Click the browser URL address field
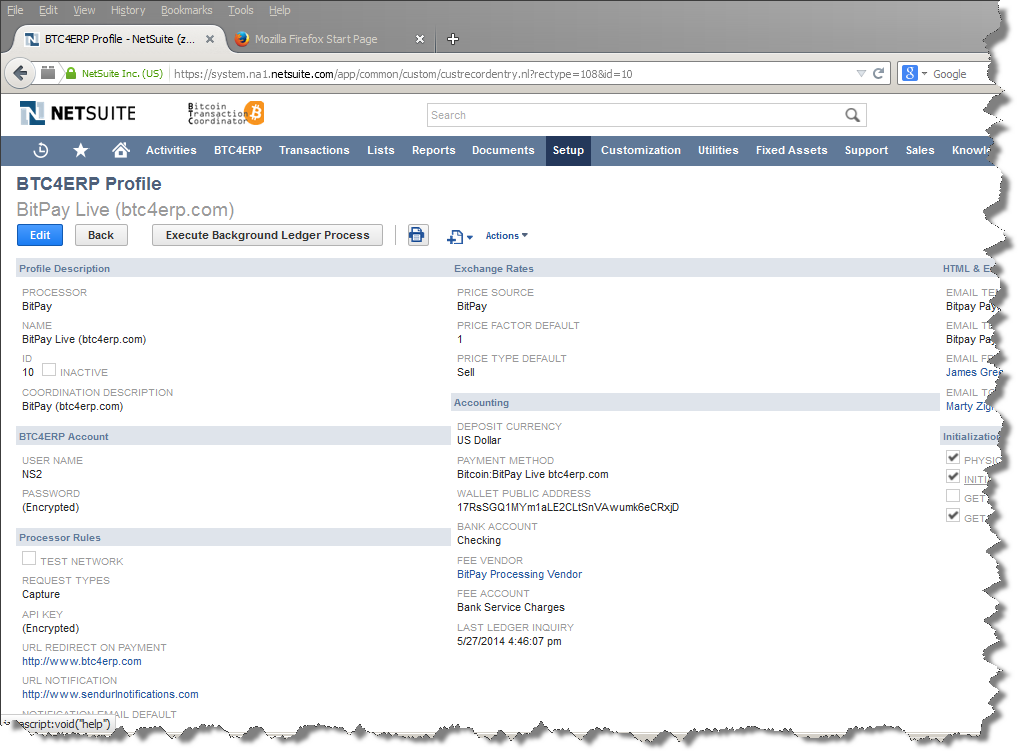This screenshot has height=751, width=1018. point(513,73)
